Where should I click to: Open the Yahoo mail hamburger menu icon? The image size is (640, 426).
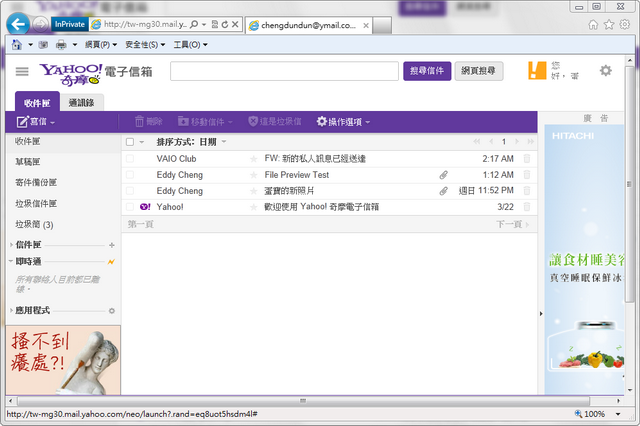click(x=22, y=72)
